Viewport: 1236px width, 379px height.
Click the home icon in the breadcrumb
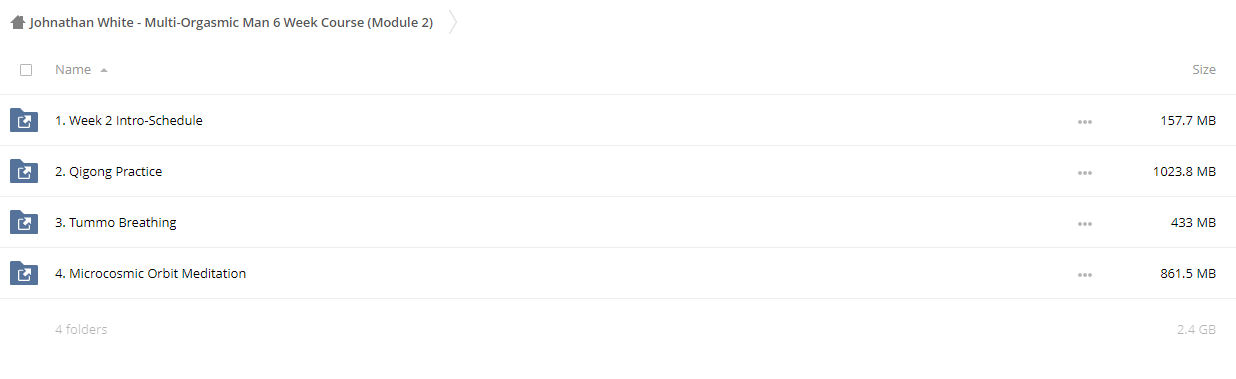pyautogui.click(x=17, y=22)
